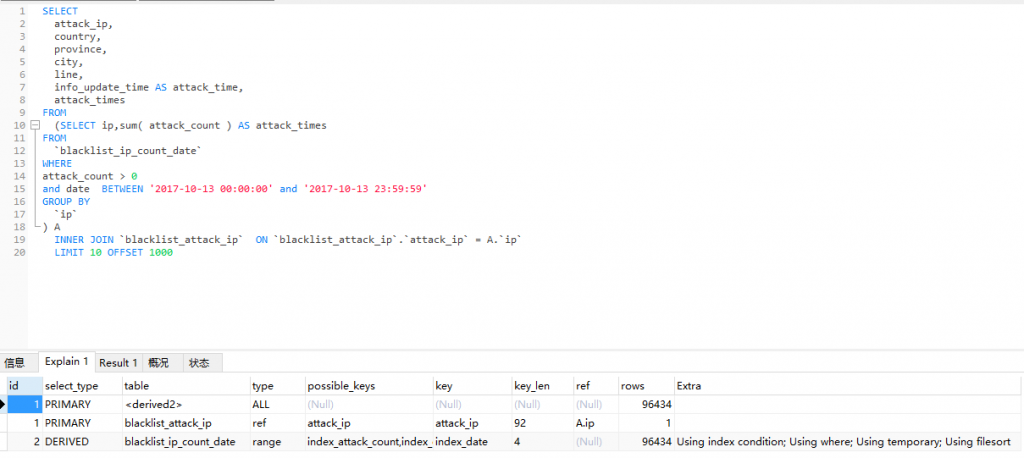This screenshot has height=458, width=1024.
Task: Click the type column header
Action: click(x=278, y=386)
